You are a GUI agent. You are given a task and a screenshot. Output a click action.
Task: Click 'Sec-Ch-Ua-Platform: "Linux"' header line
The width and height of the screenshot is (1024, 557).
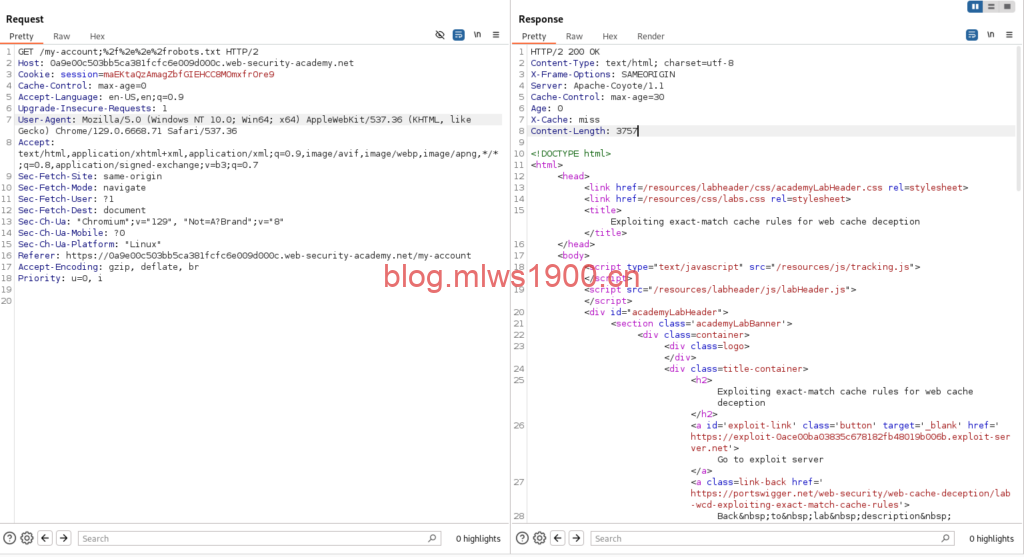pos(89,244)
